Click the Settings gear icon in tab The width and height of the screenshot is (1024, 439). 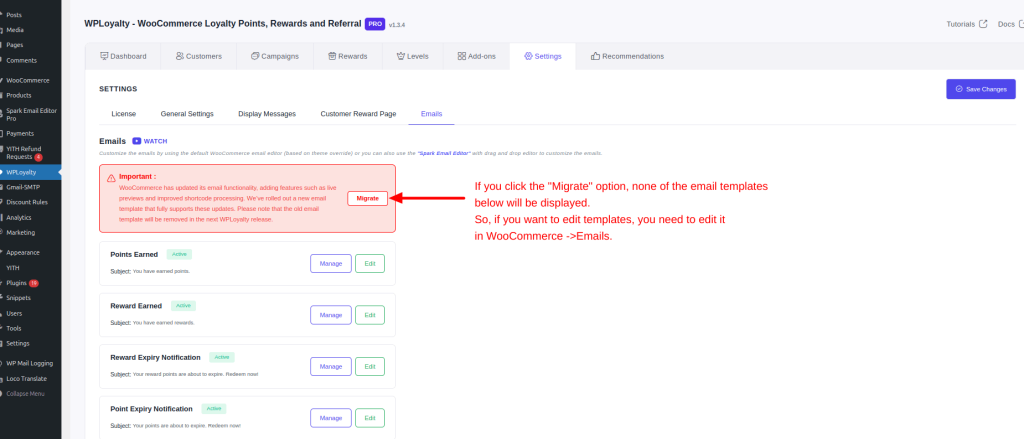528,56
